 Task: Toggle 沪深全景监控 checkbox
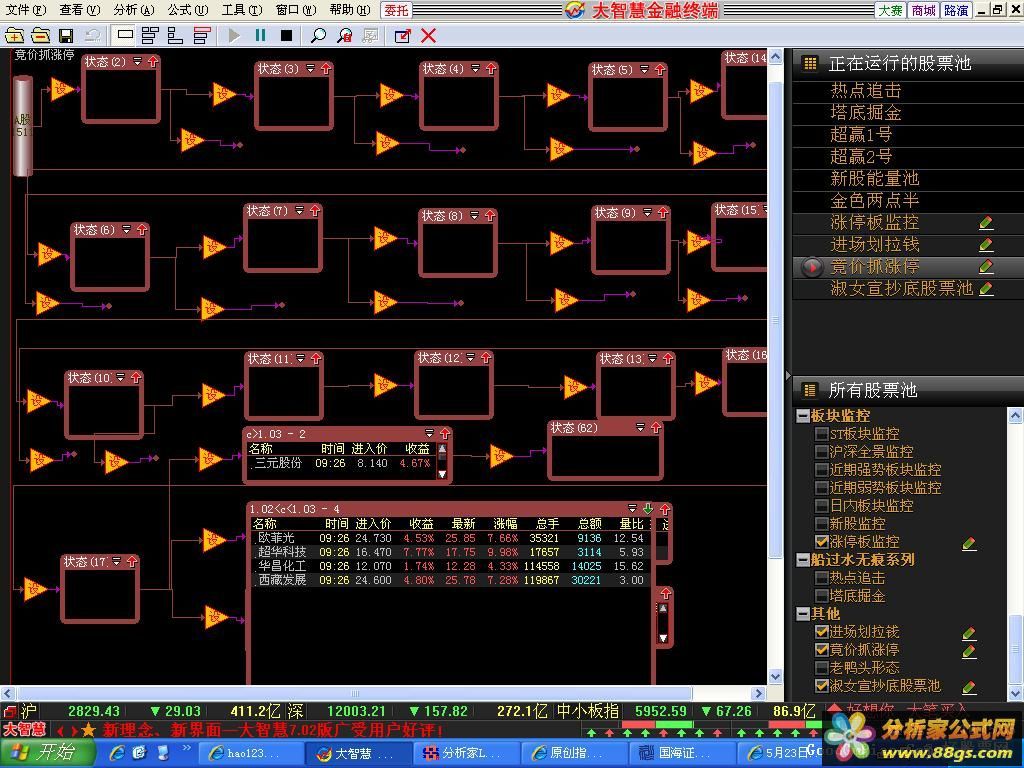[x=822, y=451]
